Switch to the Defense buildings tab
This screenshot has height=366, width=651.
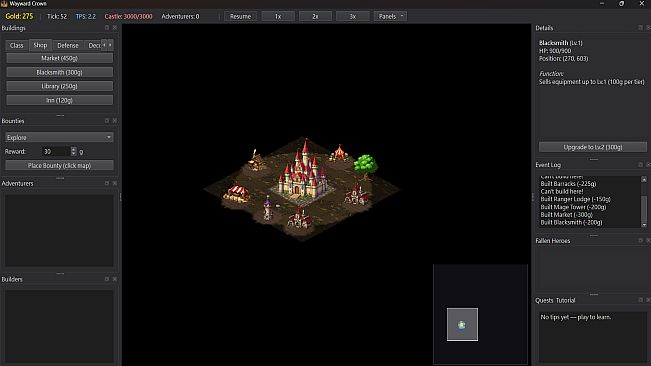pos(68,45)
